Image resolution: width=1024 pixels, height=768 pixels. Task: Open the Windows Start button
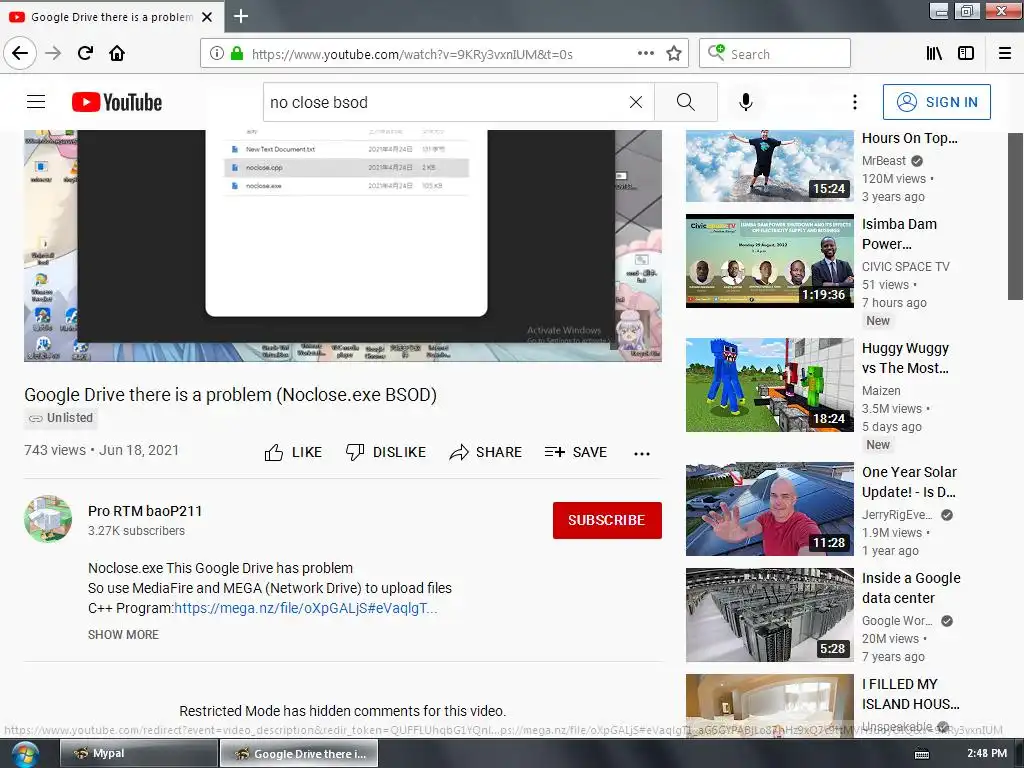(24, 754)
